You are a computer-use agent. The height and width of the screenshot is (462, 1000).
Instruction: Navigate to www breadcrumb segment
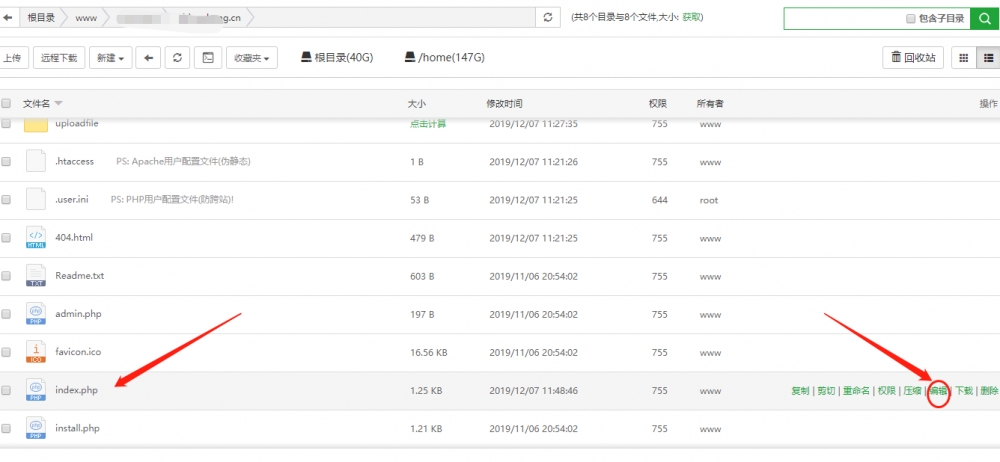(x=86, y=18)
